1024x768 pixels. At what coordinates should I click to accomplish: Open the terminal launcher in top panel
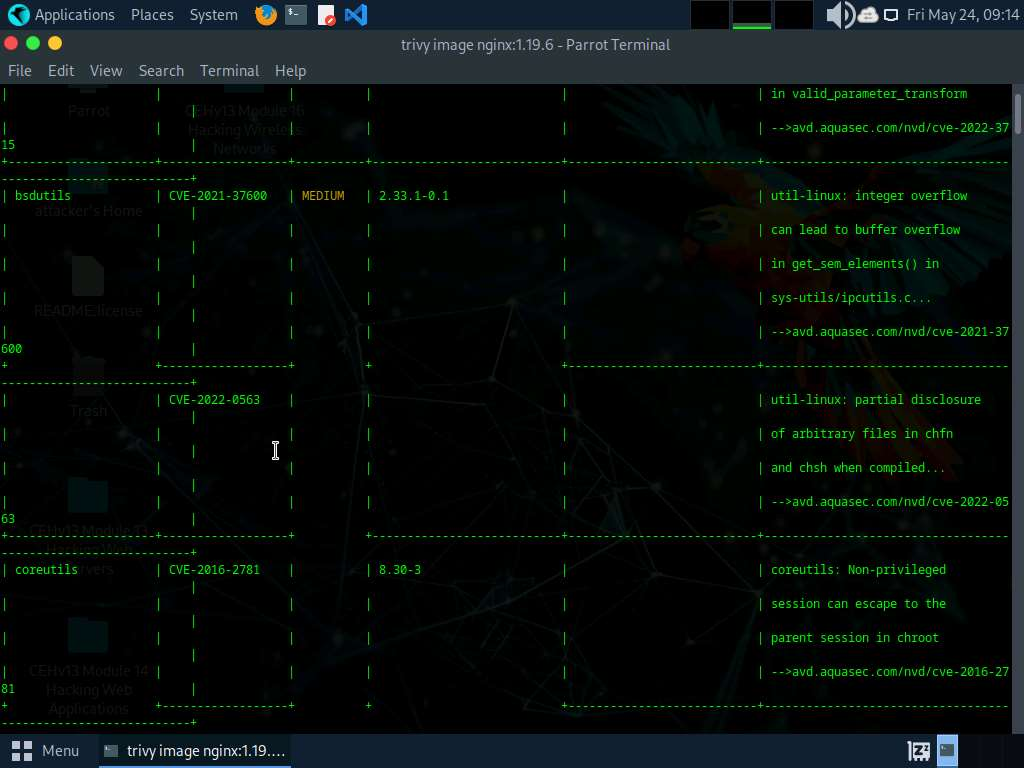[x=295, y=15]
